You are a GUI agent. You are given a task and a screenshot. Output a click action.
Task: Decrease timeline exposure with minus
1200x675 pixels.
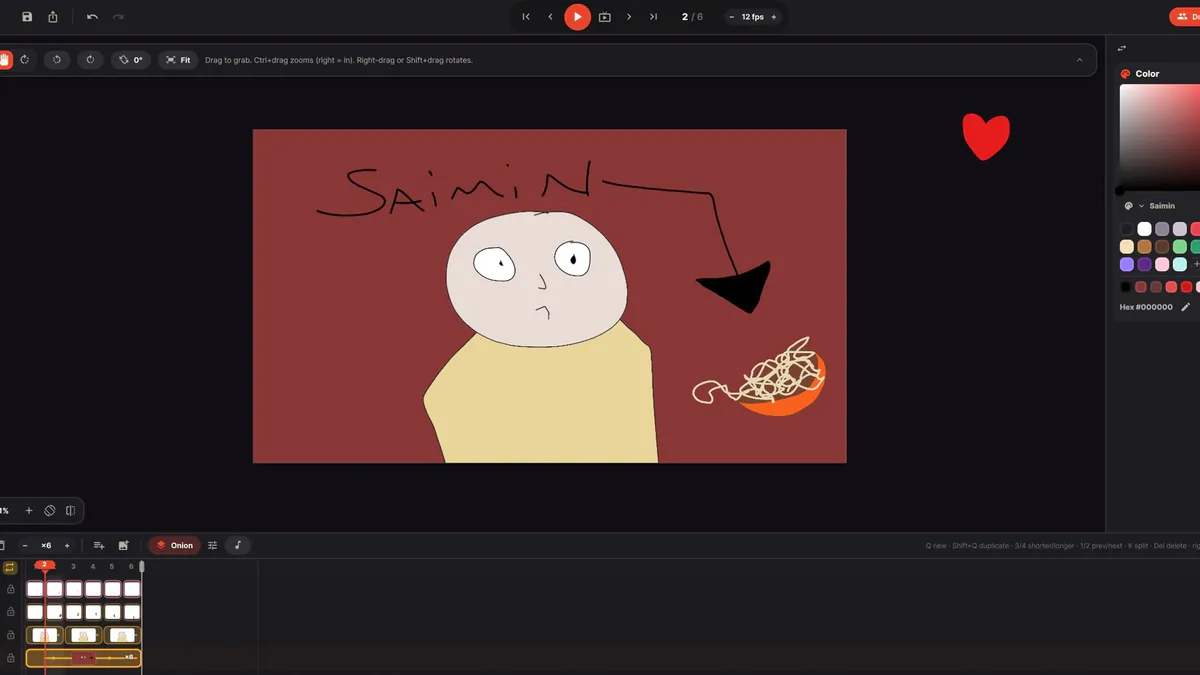coord(25,546)
